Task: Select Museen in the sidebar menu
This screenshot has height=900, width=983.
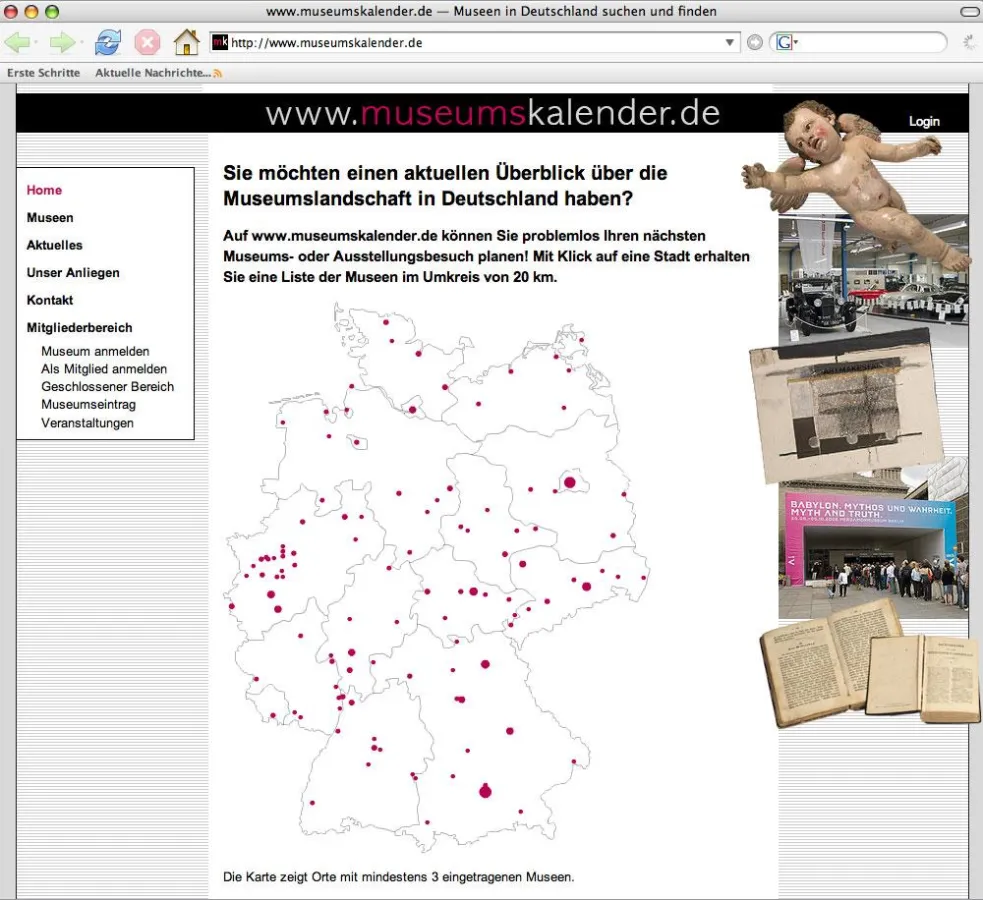Action: point(50,217)
